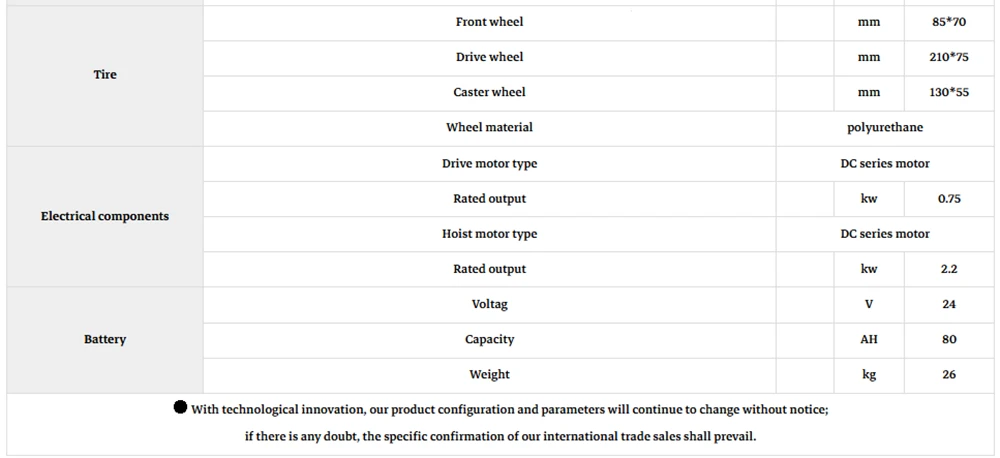The width and height of the screenshot is (1000, 458).
Task: Select the Caster wheel label
Action: click(489, 92)
